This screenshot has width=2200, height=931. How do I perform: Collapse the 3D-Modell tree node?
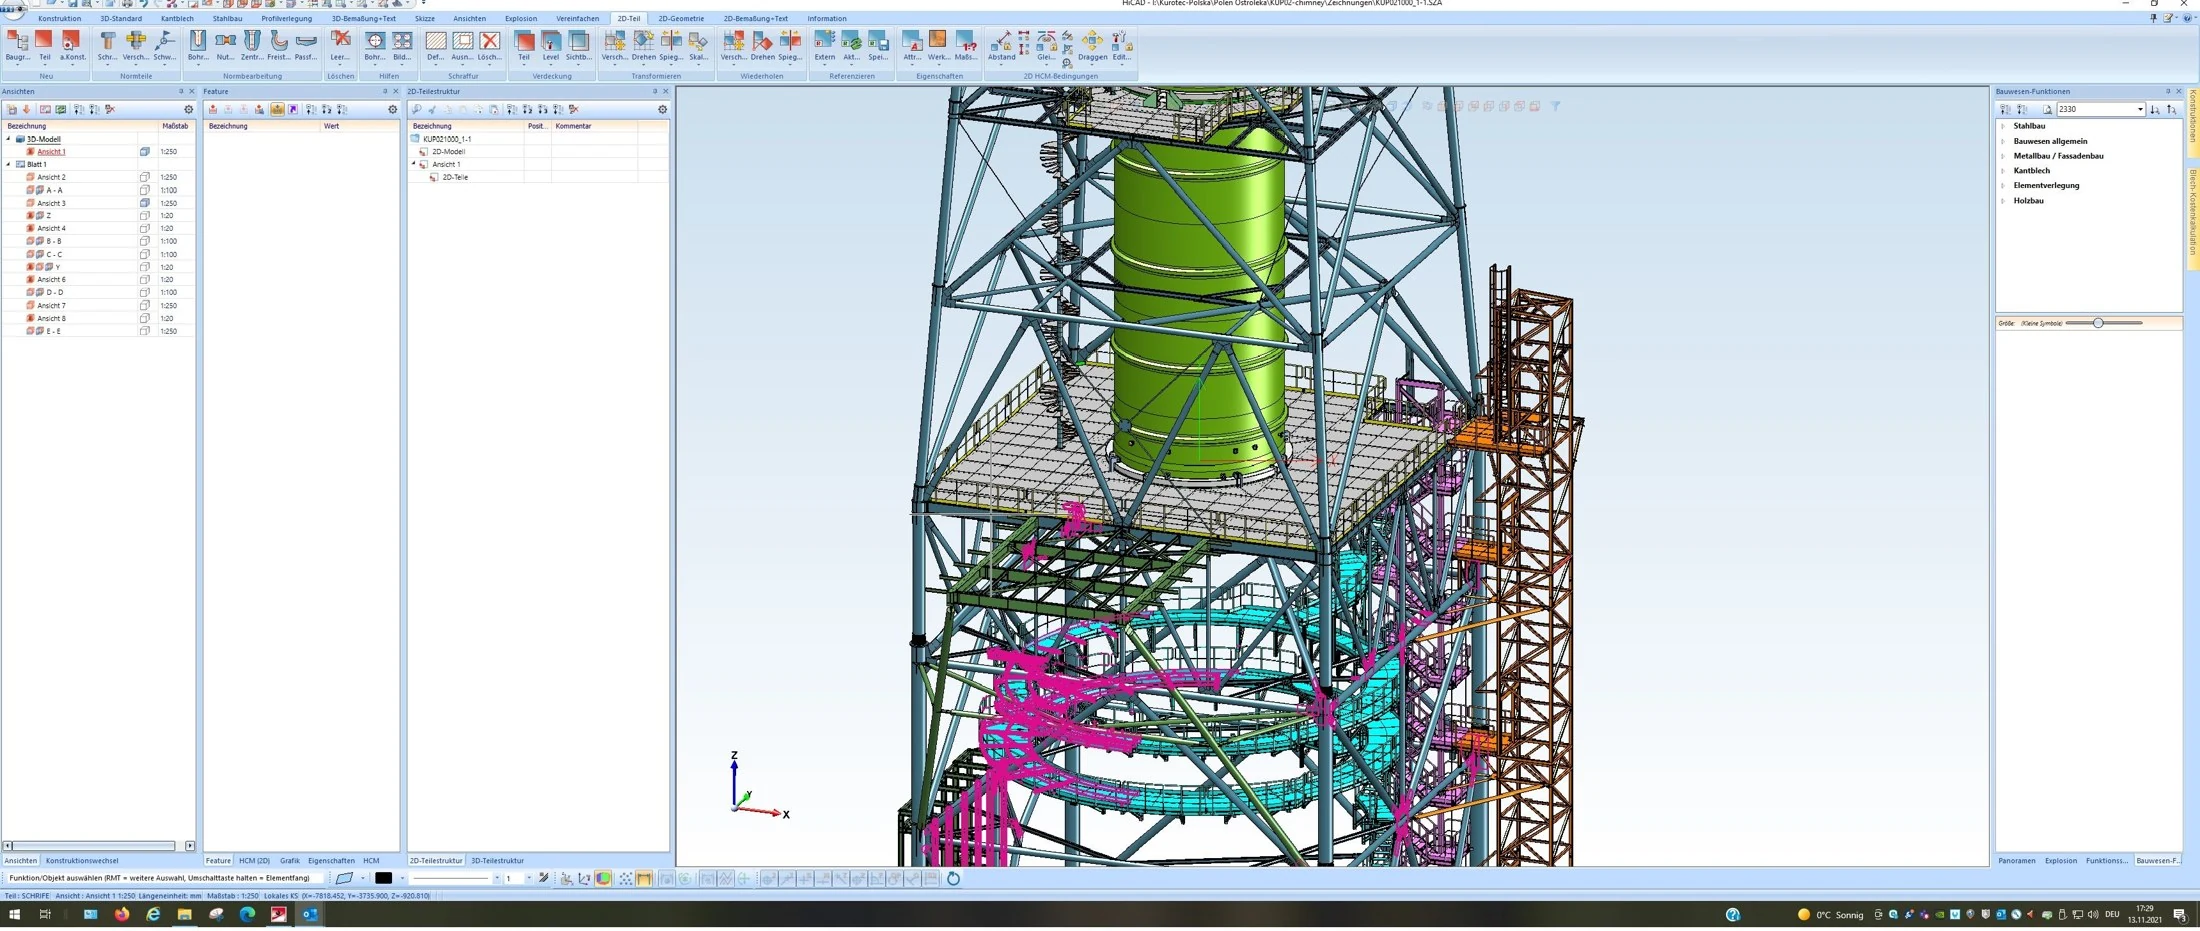click(x=9, y=139)
